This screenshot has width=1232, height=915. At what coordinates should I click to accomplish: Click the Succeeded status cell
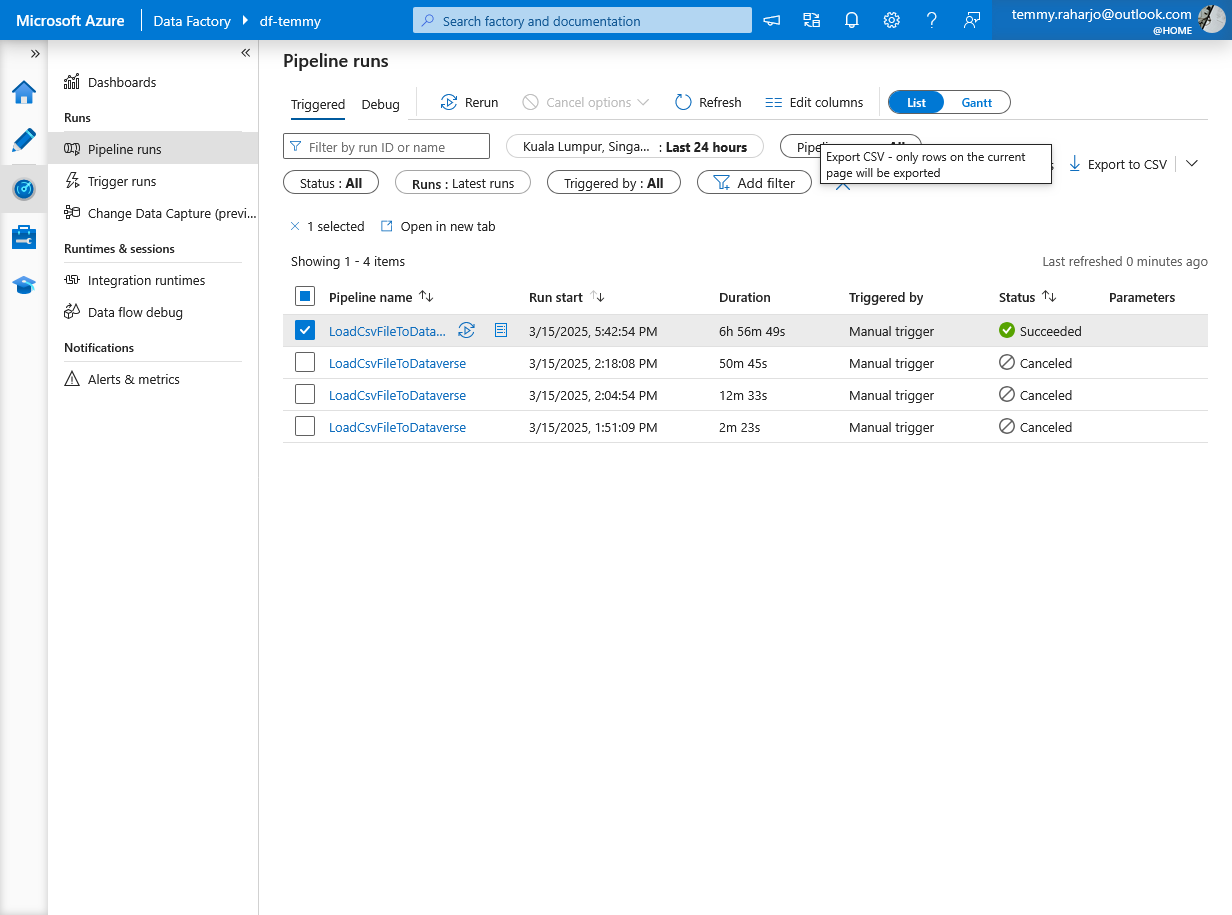1040,331
